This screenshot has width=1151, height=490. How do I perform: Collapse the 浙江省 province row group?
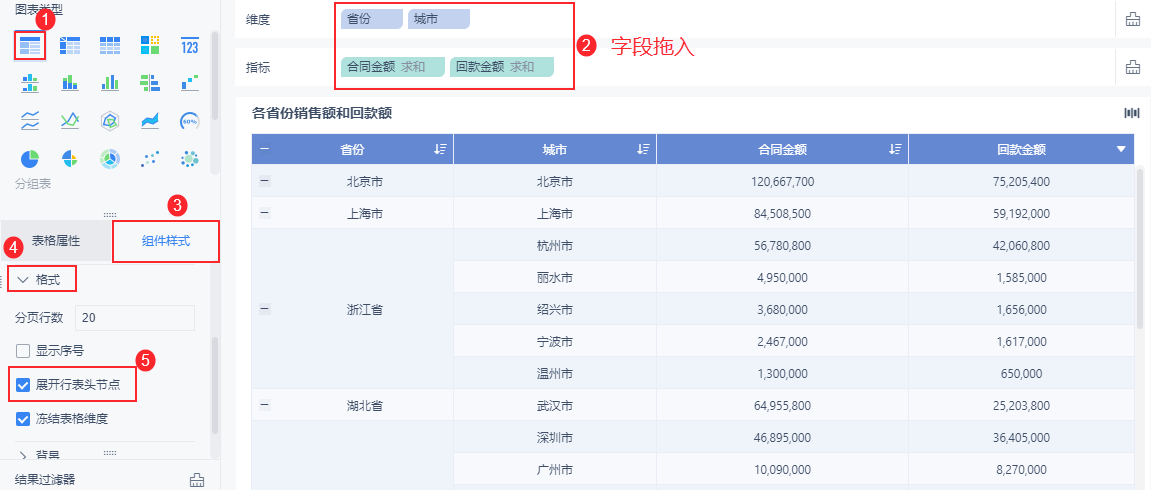click(265, 310)
